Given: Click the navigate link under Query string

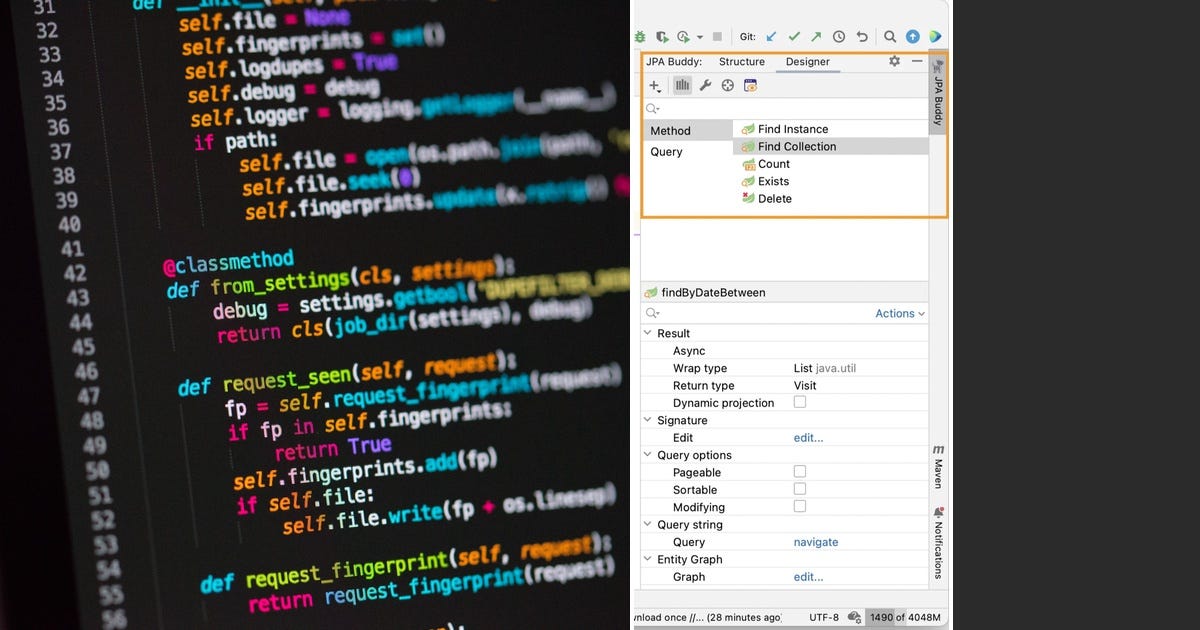Looking at the screenshot, I should pos(815,541).
